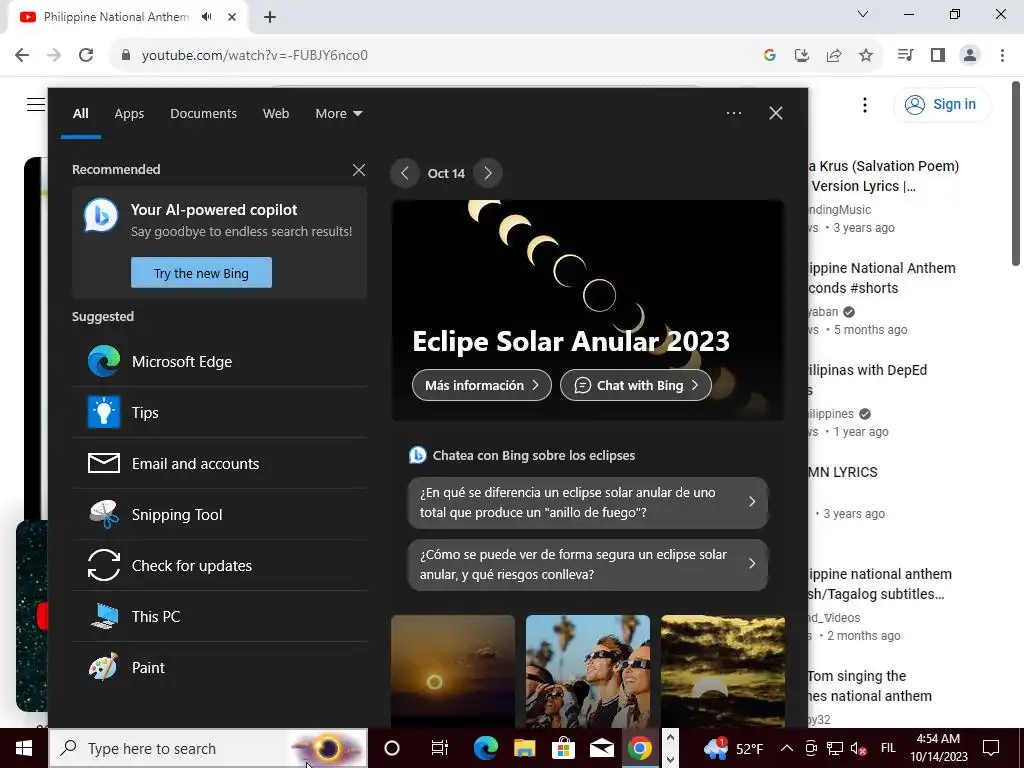The height and width of the screenshot is (768, 1024).
Task: Go back in Chrome browser
Action: tap(22, 55)
